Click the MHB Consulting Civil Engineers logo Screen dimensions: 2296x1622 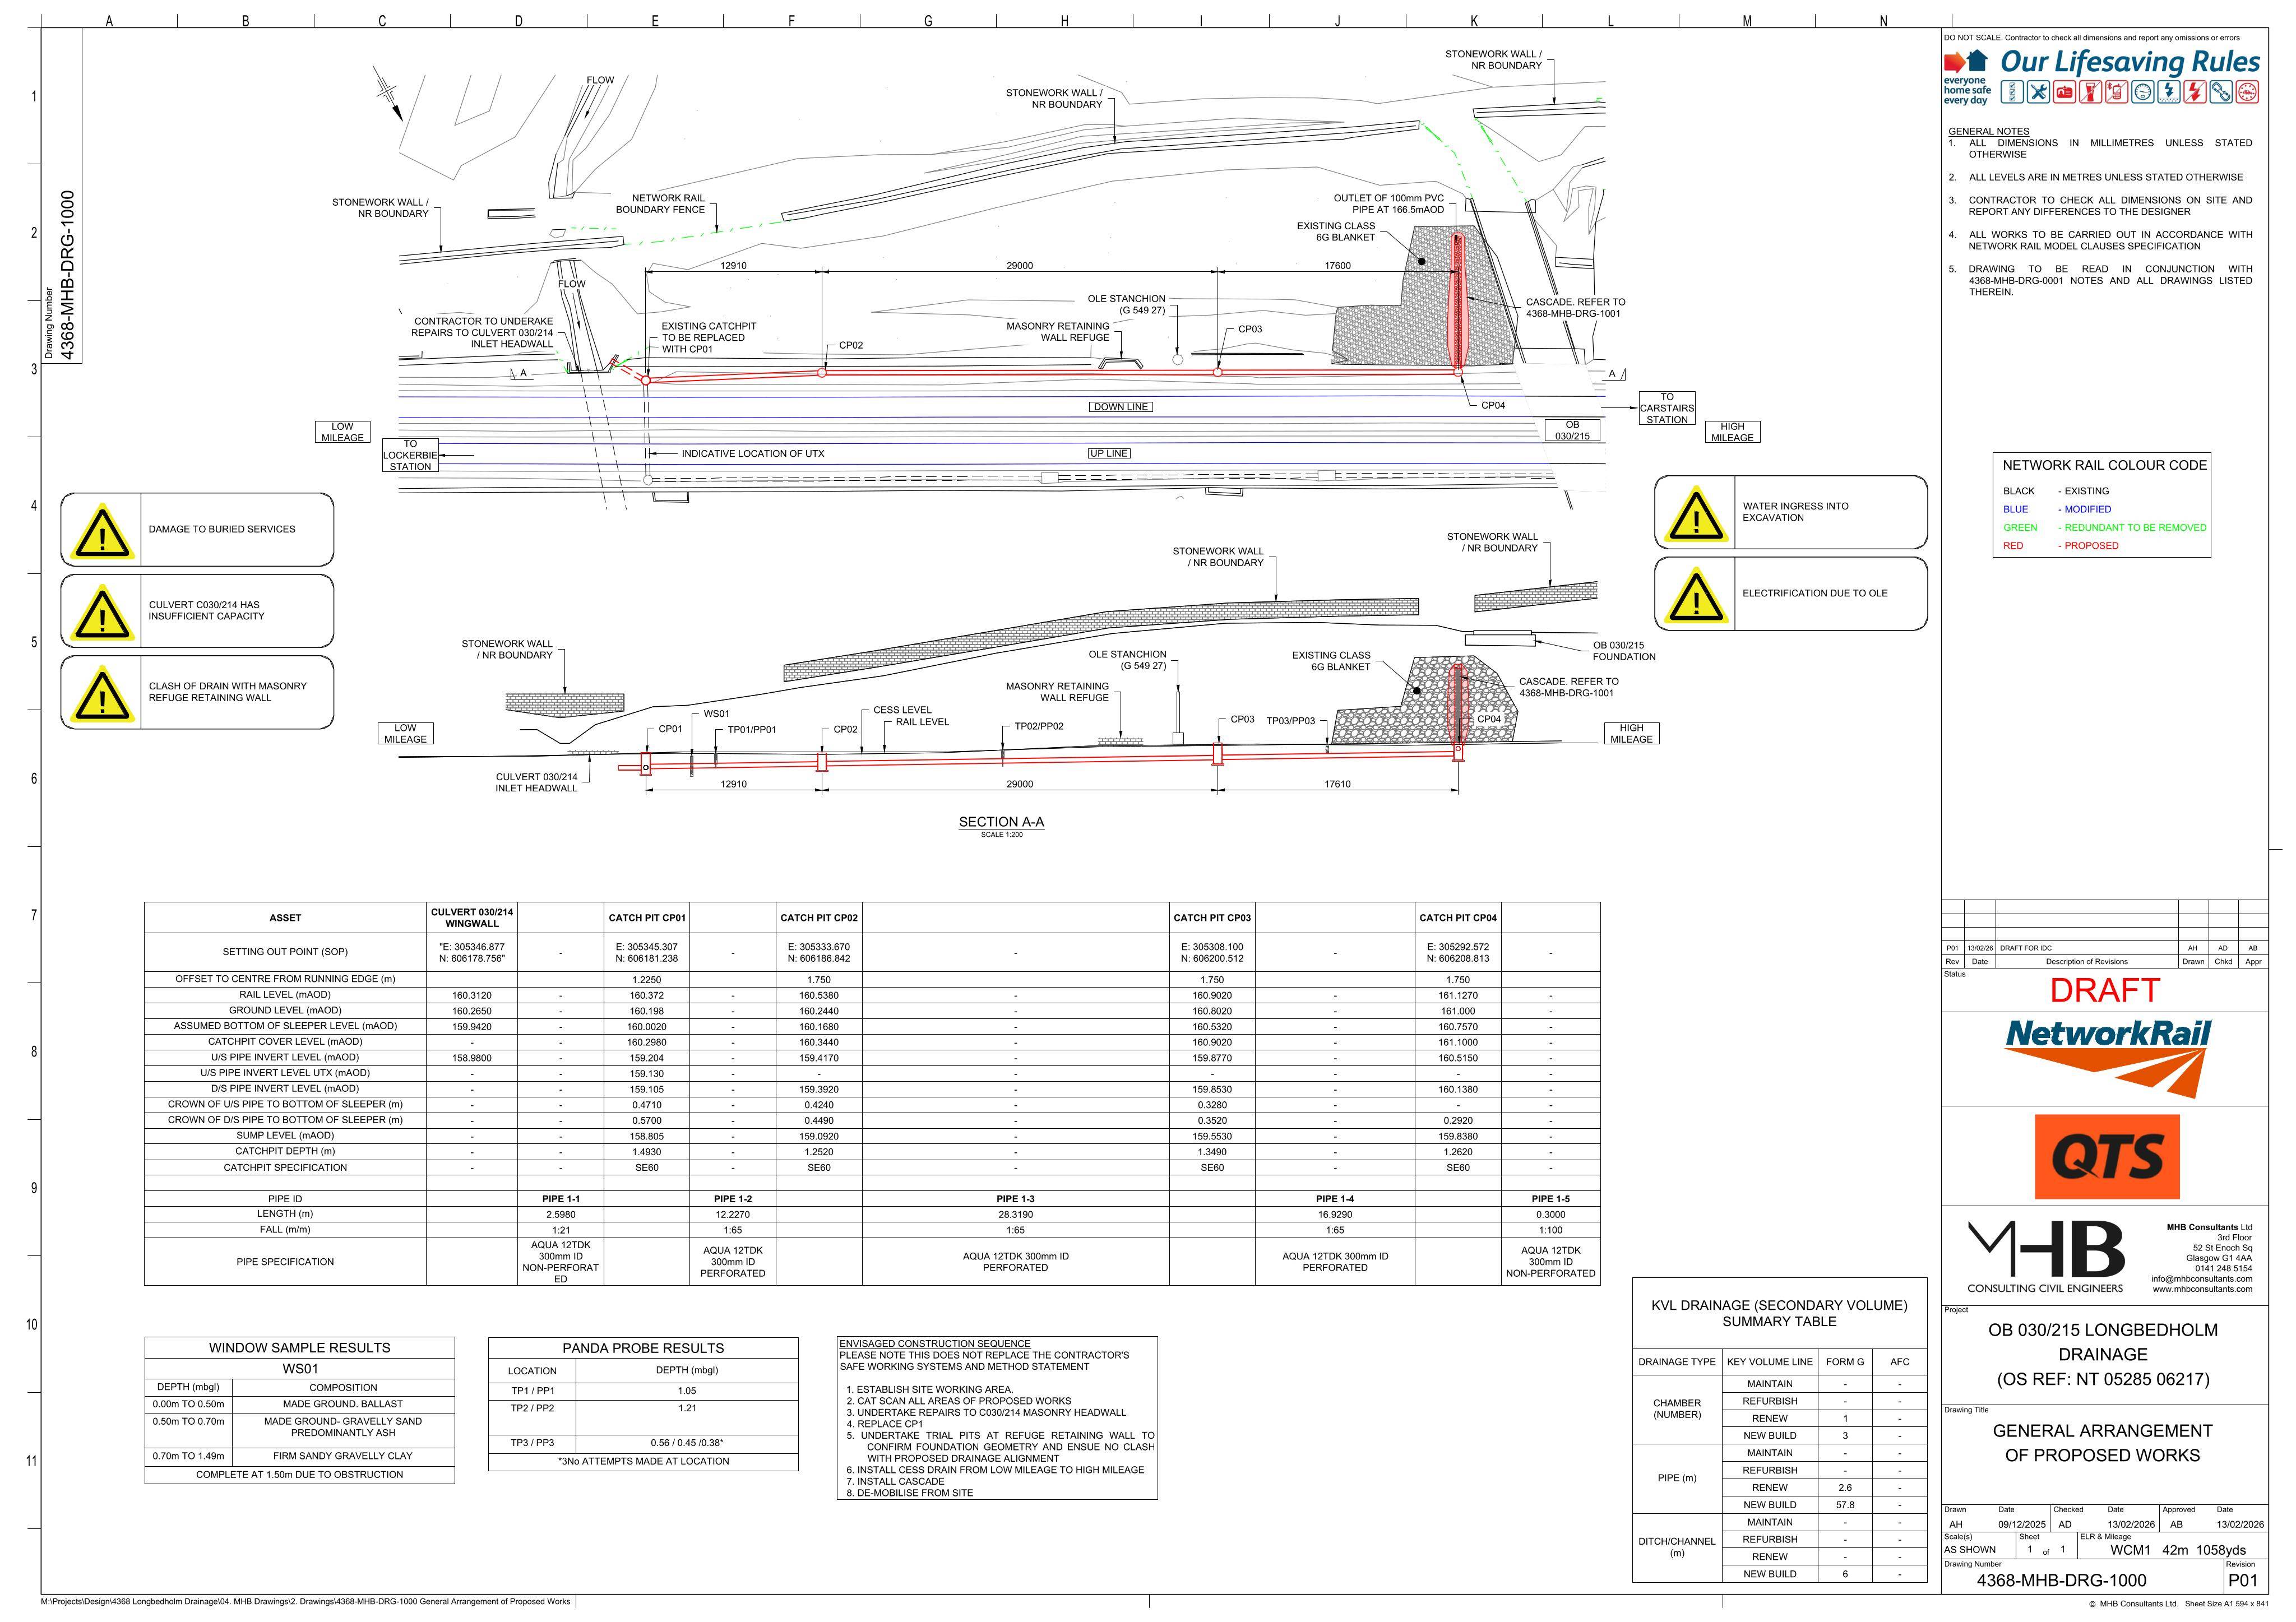[2046, 1257]
